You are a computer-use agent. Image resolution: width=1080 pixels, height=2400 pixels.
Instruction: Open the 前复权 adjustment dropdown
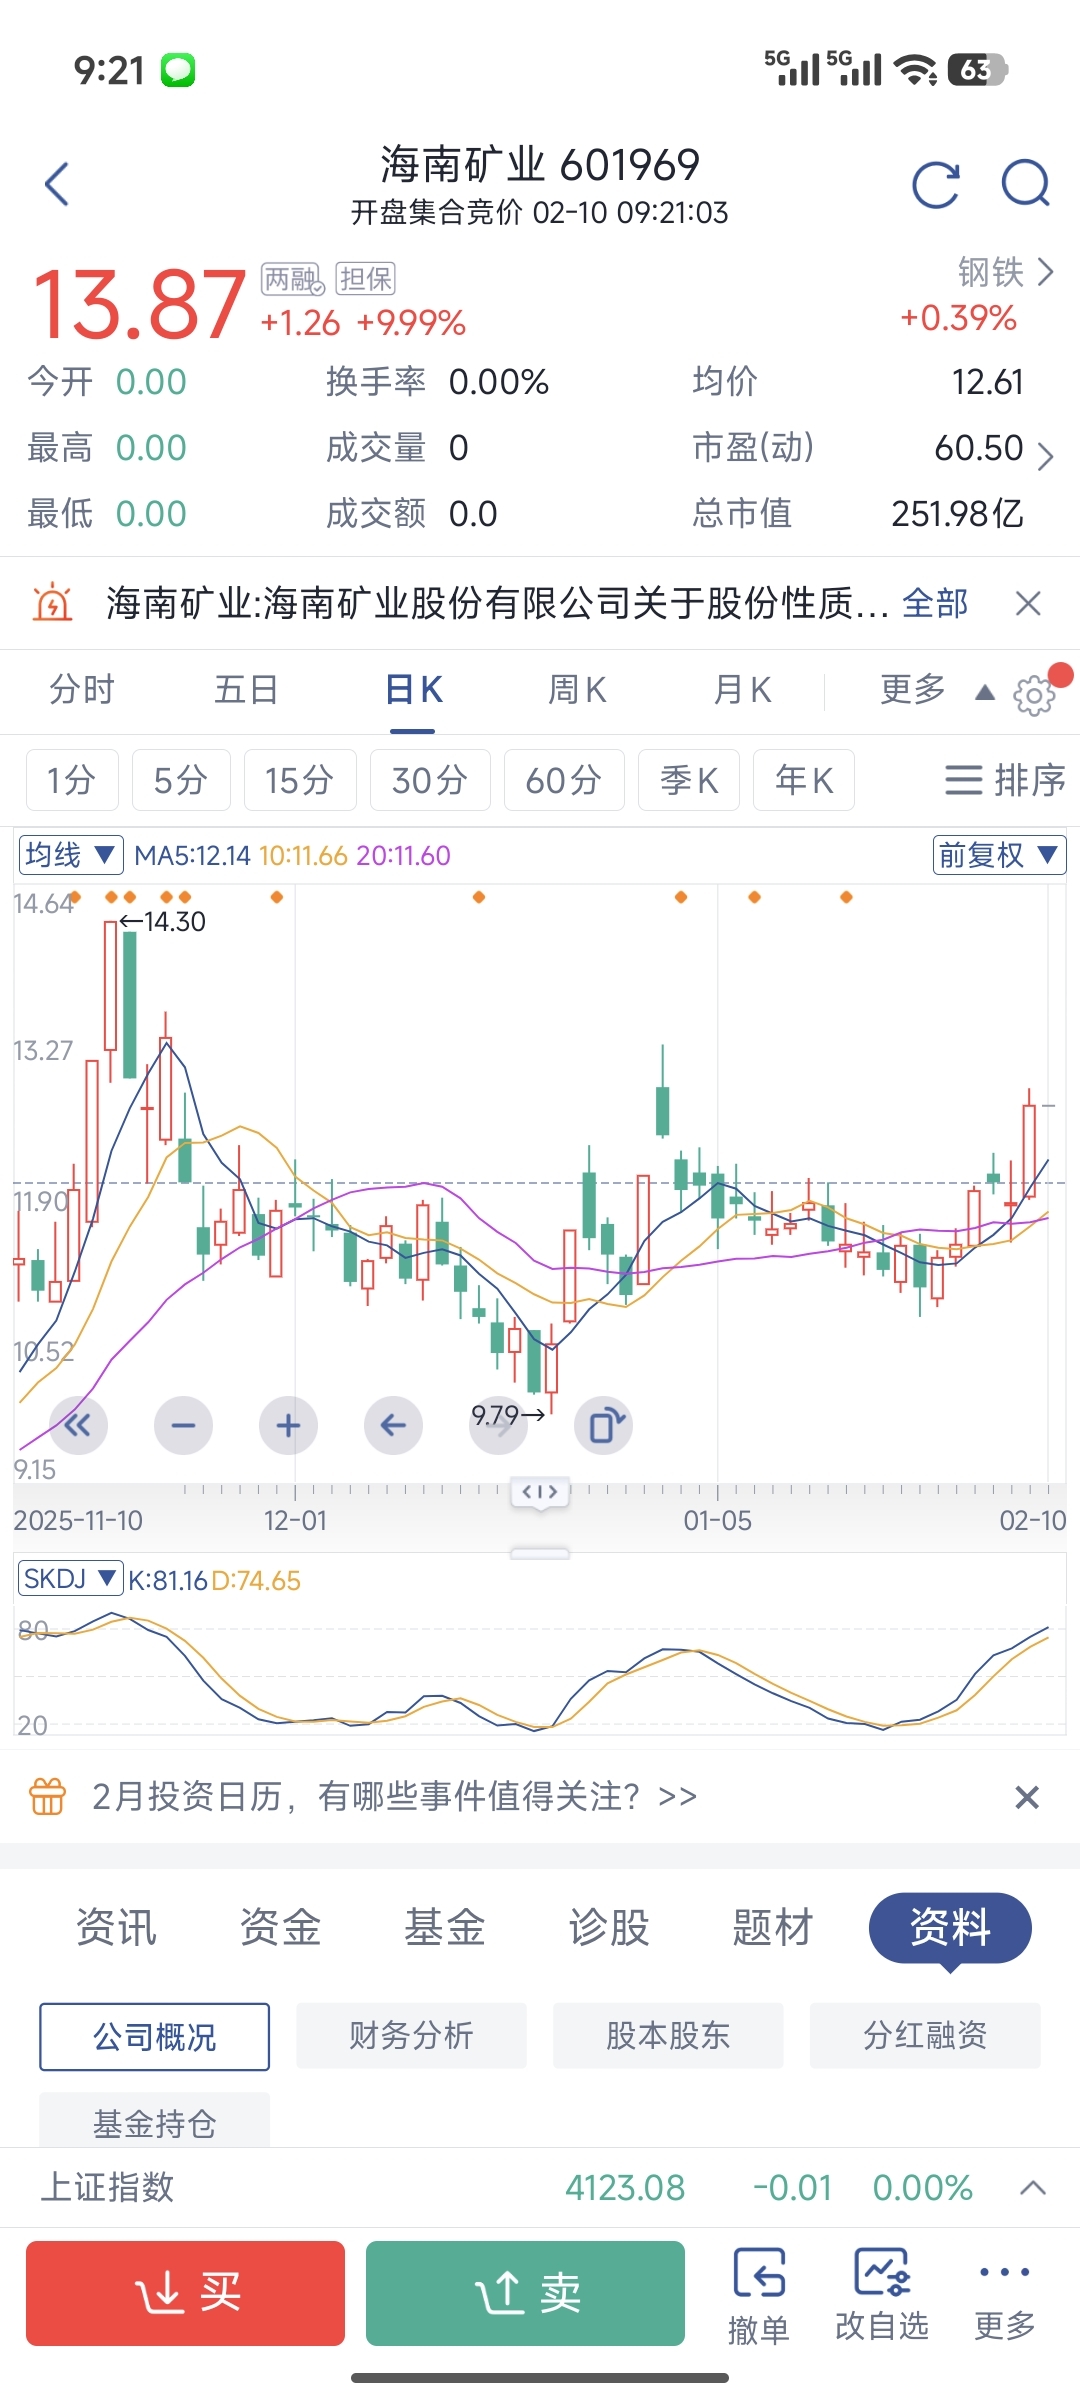pyautogui.click(x=998, y=855)
